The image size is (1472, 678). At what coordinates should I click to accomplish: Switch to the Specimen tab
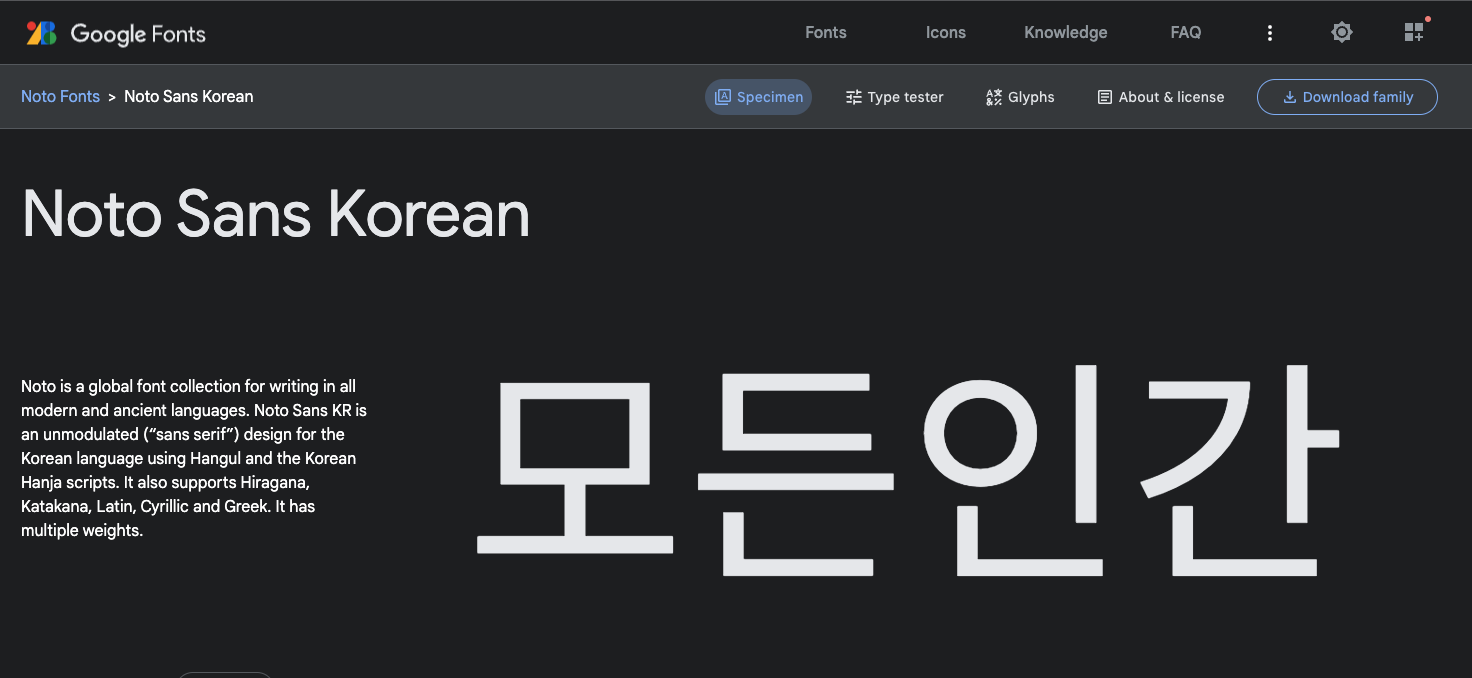pyautogui.click(x=759, y=97)
